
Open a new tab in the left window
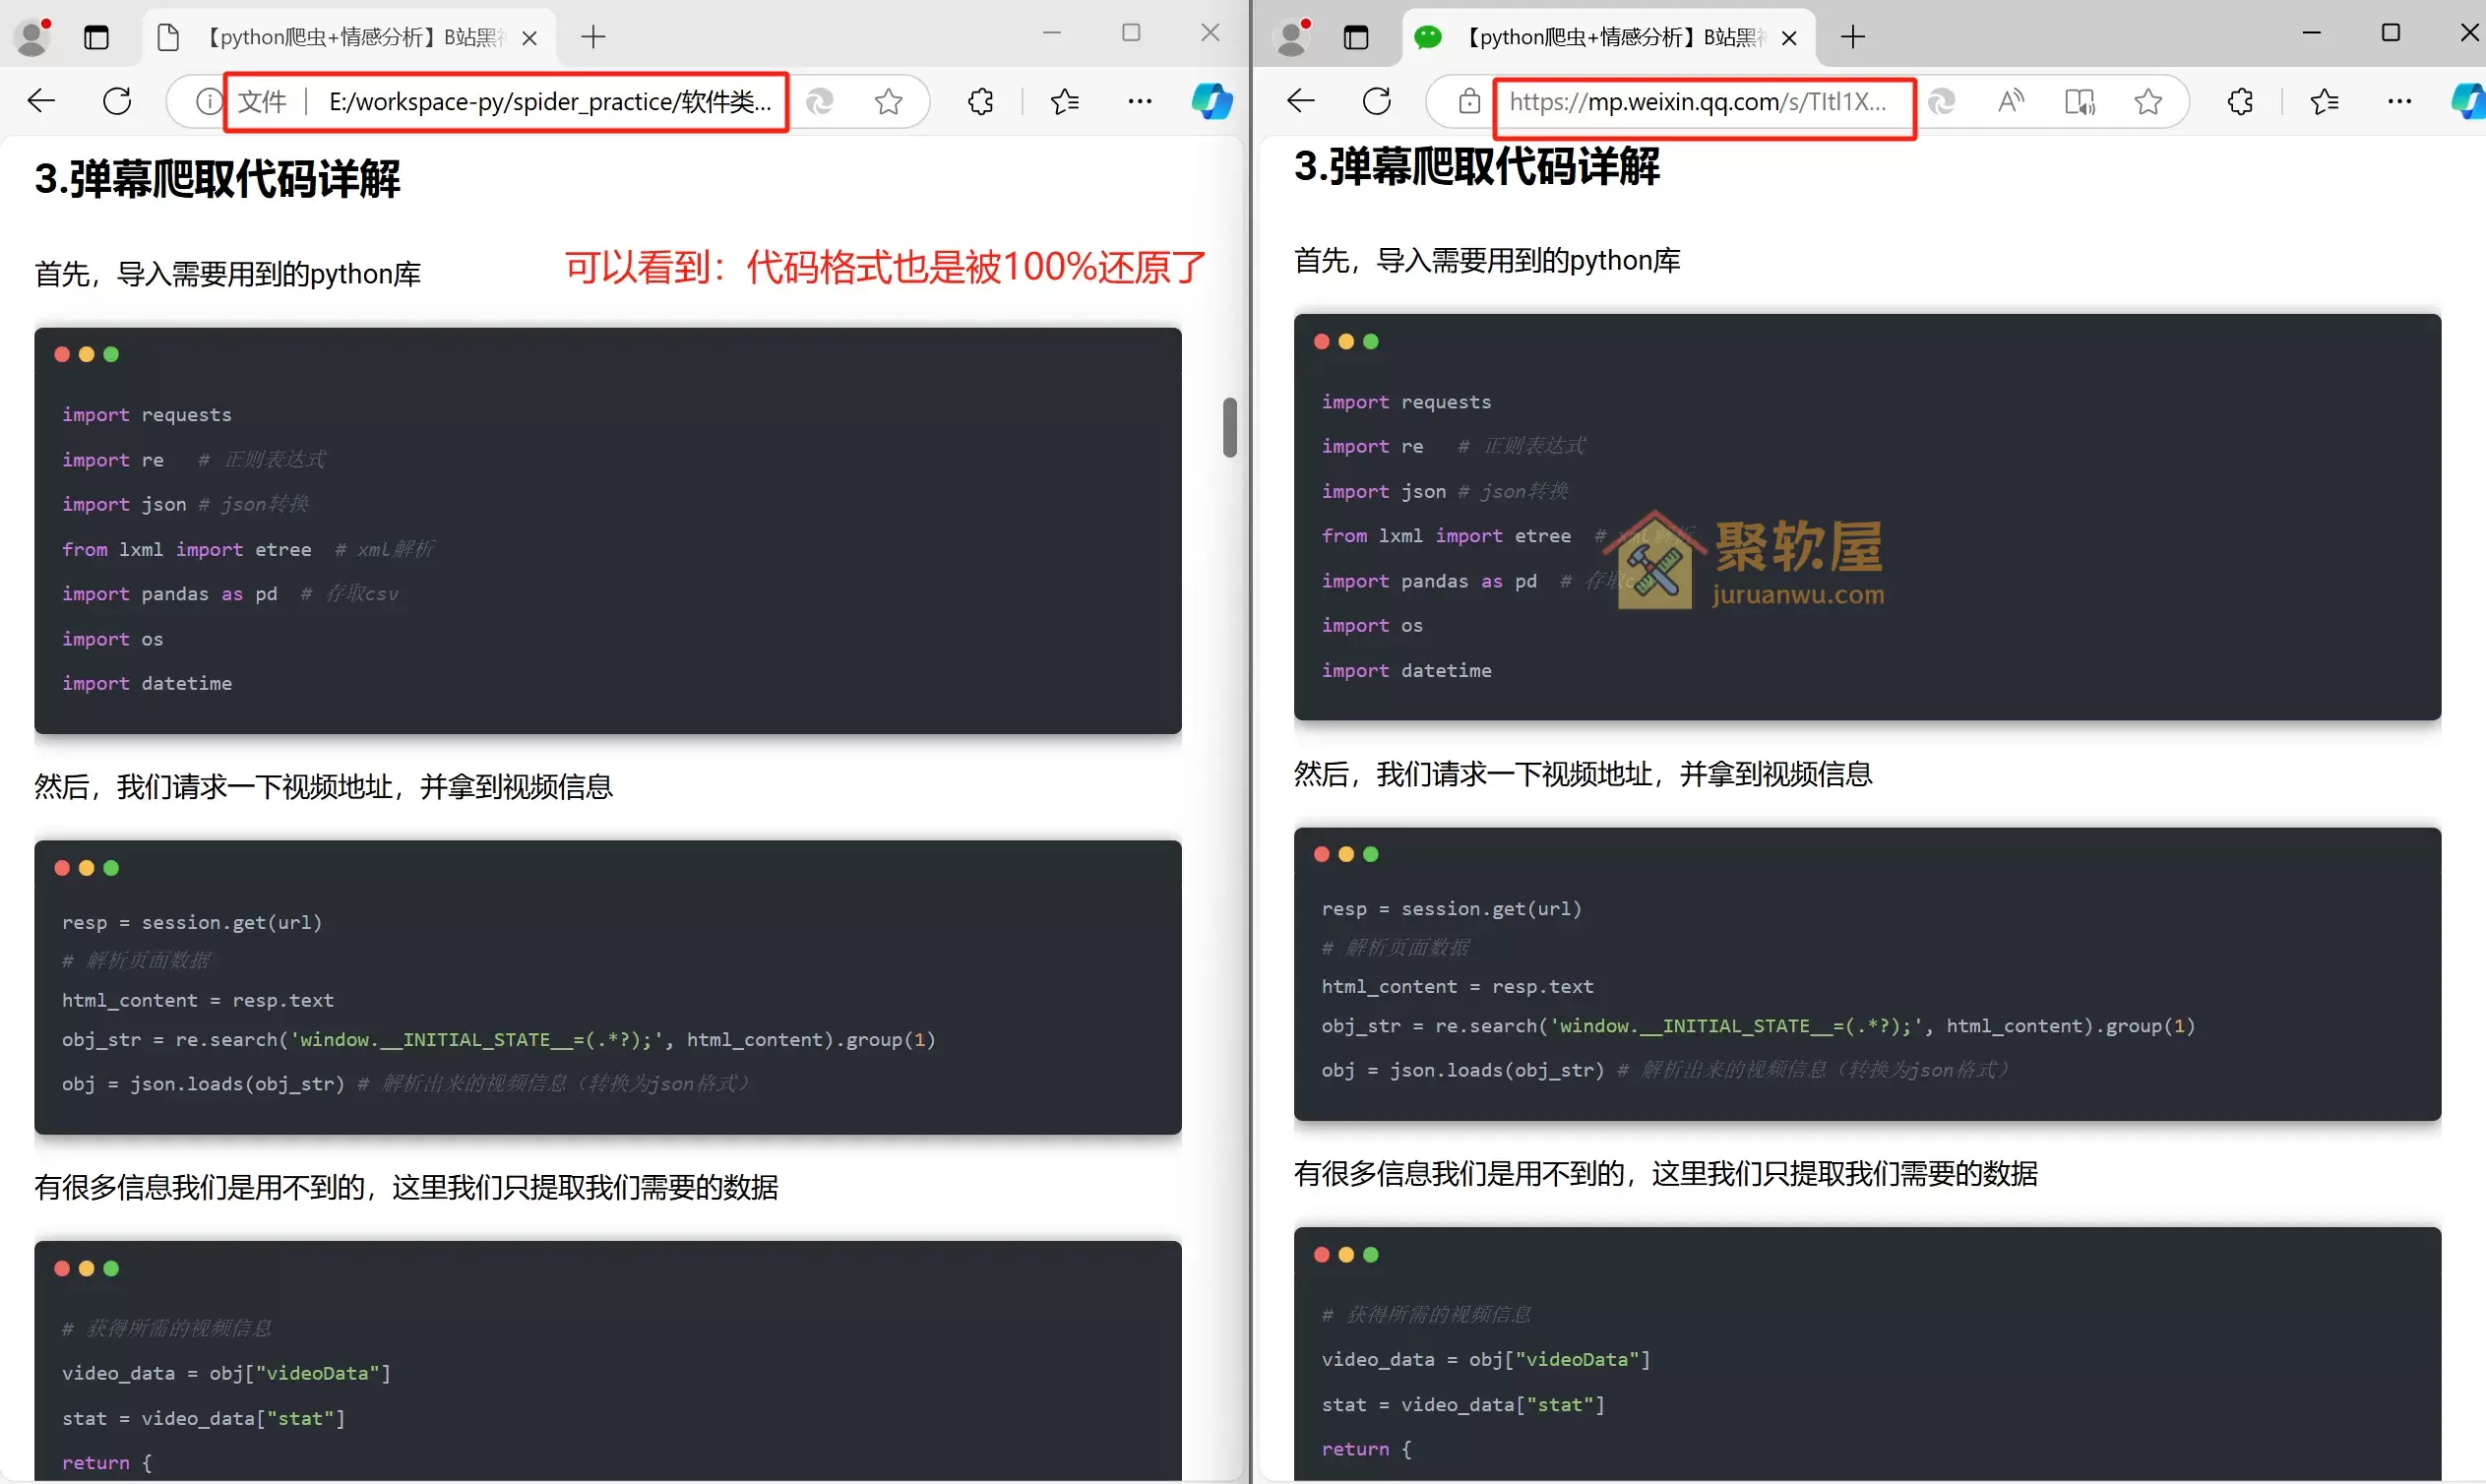[593, 37]
